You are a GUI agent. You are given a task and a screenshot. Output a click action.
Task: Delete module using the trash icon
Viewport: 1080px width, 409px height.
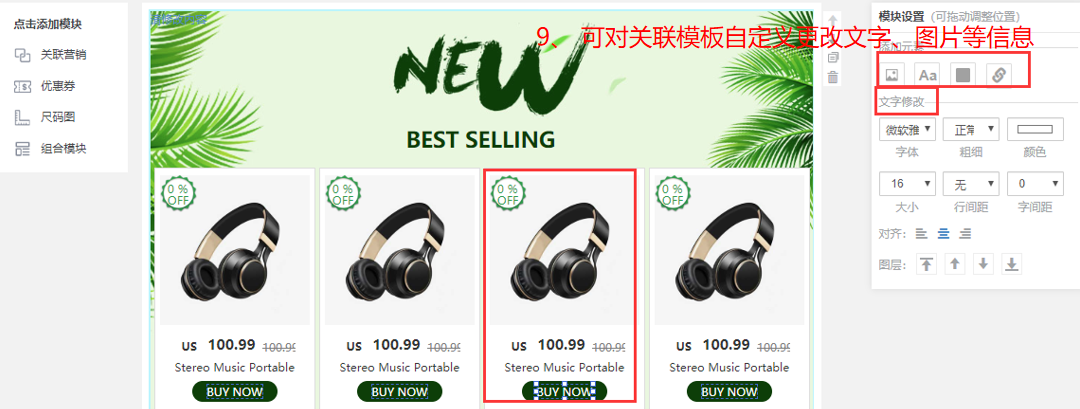point(833,77)
